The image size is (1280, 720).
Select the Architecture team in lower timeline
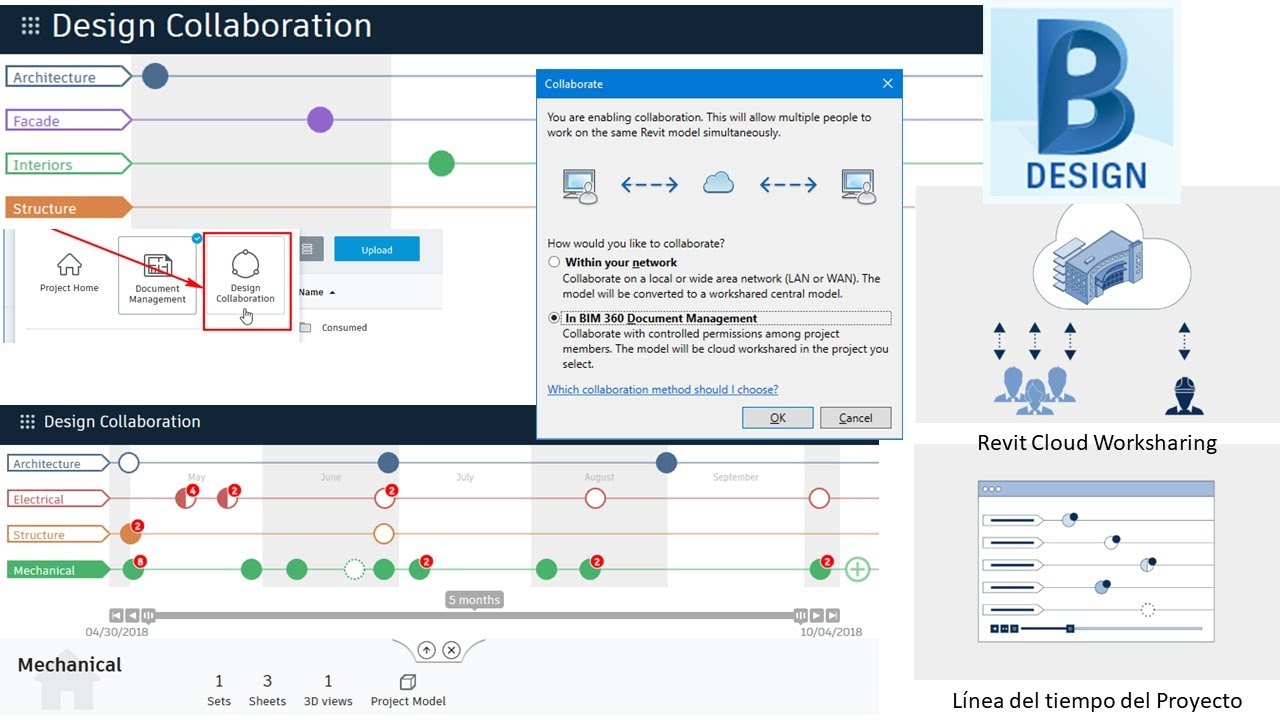[58, 463]
